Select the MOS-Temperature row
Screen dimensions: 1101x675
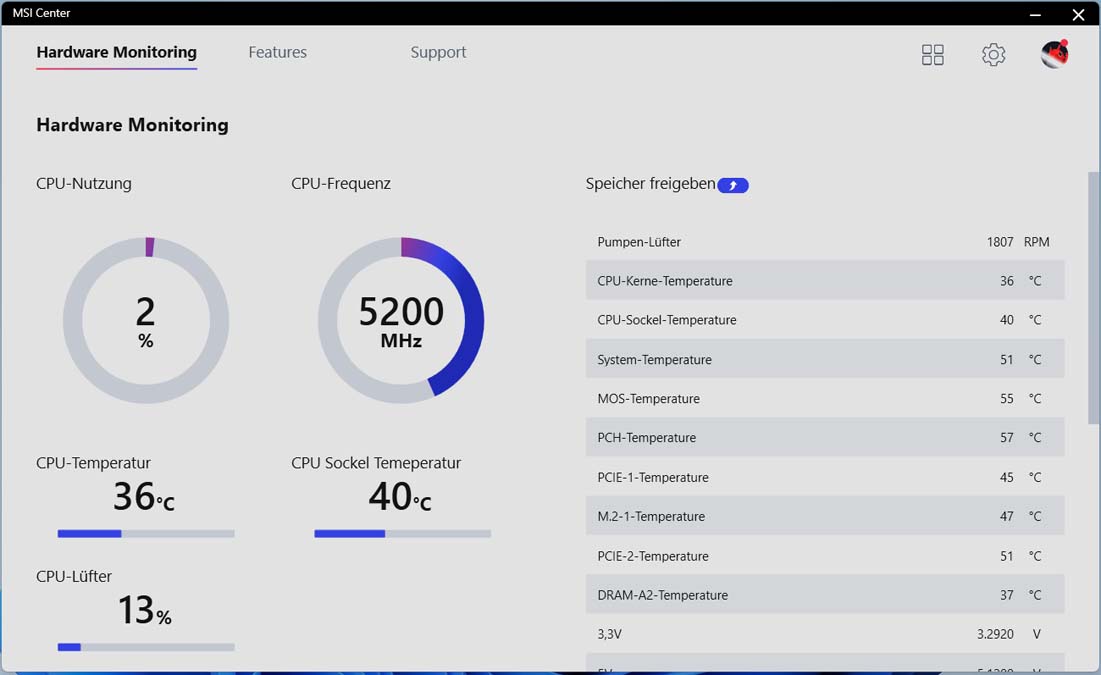[825, 398]
